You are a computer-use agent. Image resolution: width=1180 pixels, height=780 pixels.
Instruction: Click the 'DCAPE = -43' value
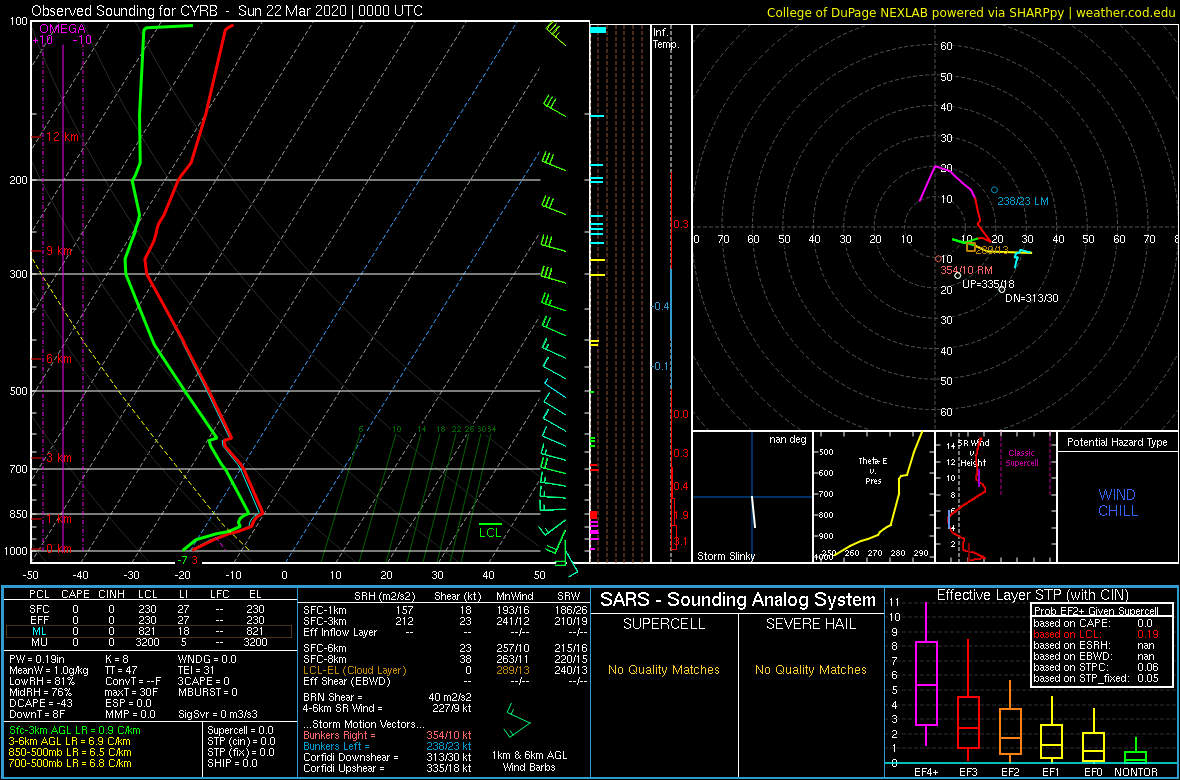[x=41, y=704]
